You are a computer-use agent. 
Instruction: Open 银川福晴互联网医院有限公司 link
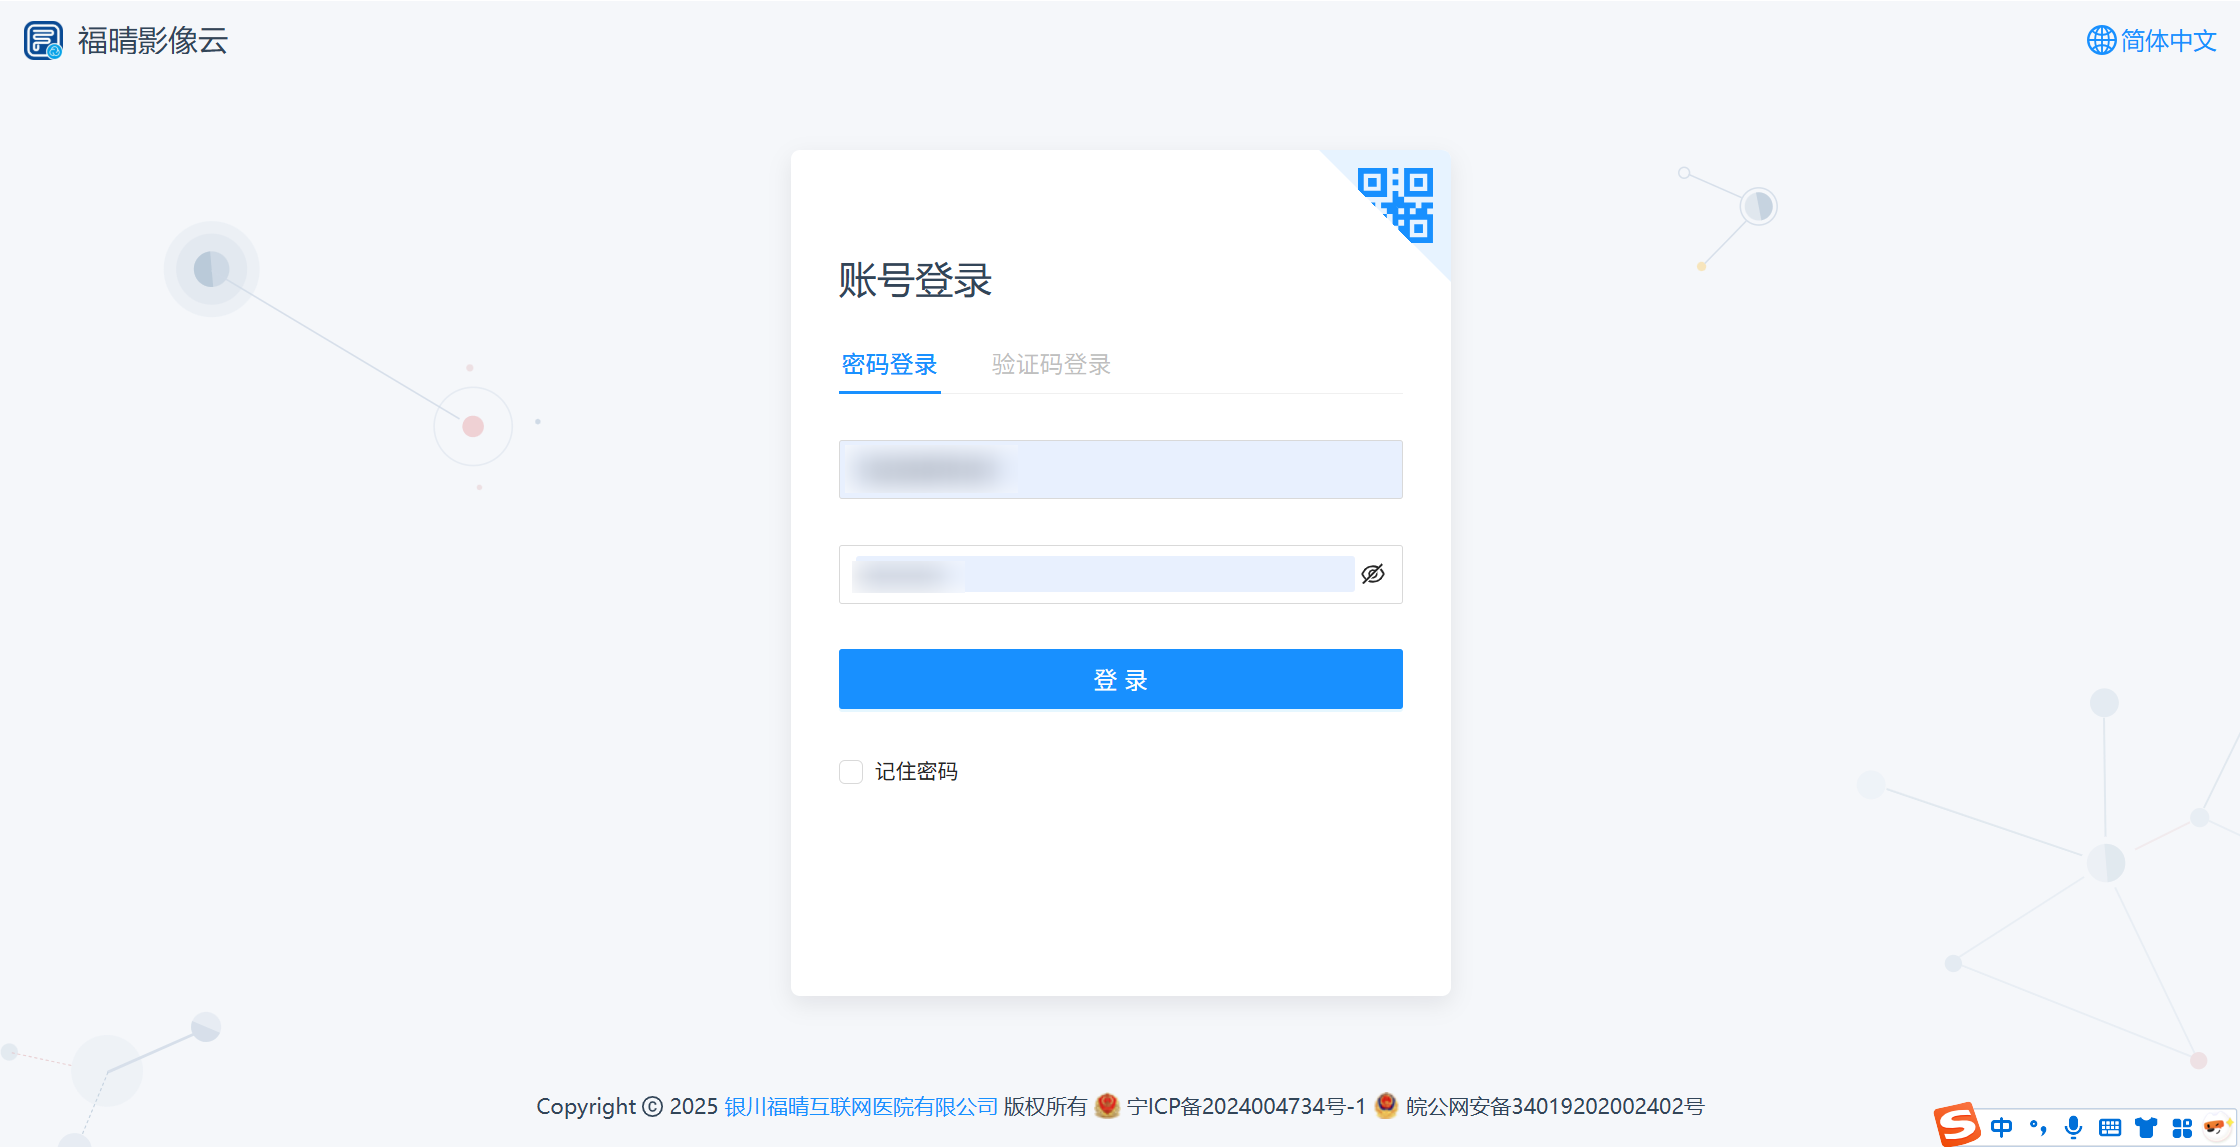coord(862,1107)
